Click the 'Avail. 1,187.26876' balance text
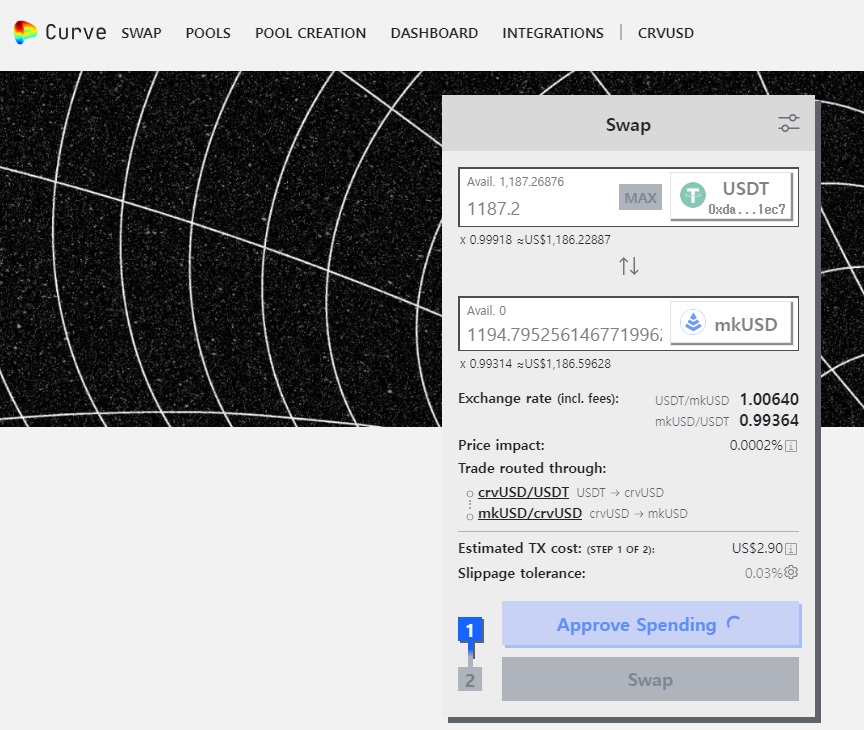Viewport: 864px width, 730px height. (515, 182)
